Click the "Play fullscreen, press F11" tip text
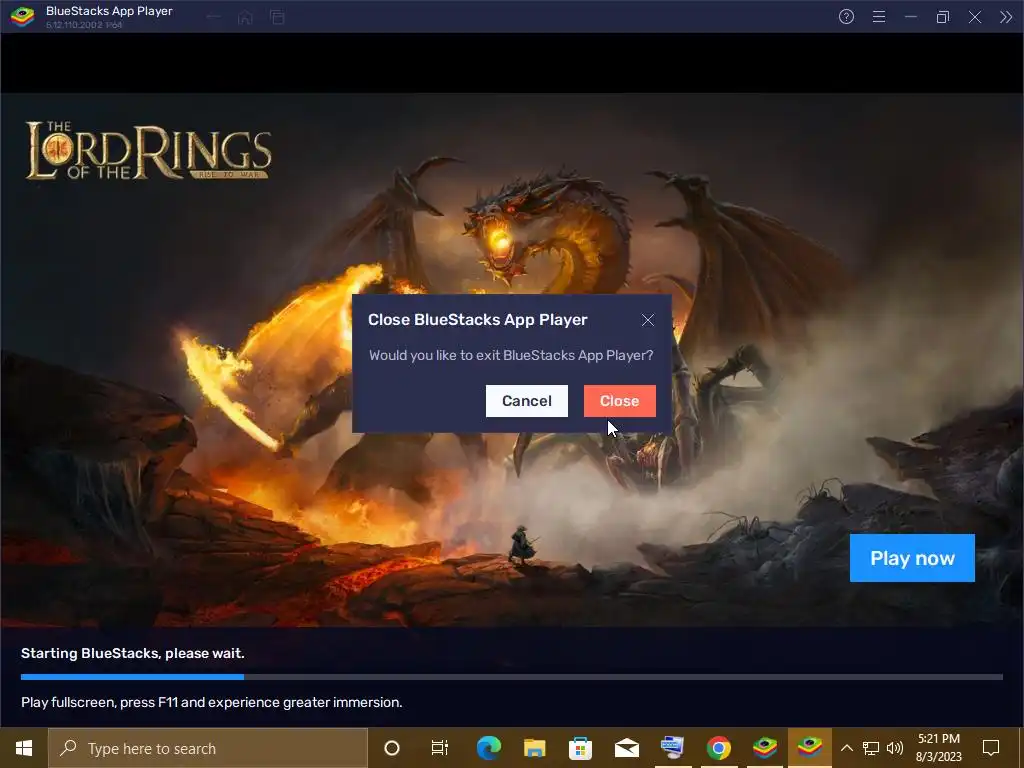 click(212, 702)
